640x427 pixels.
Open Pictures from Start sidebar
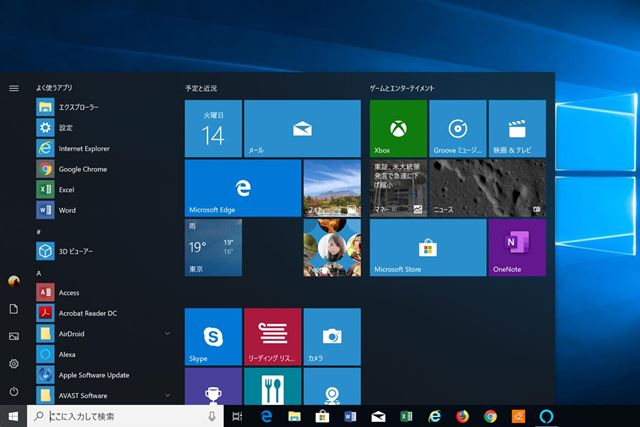pos(14,336)
